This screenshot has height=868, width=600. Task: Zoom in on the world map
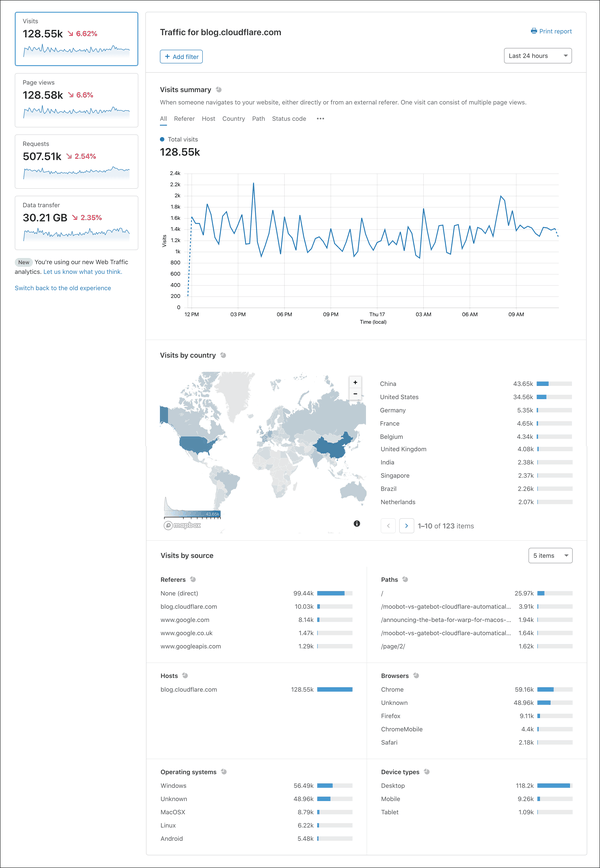(354, 382)
